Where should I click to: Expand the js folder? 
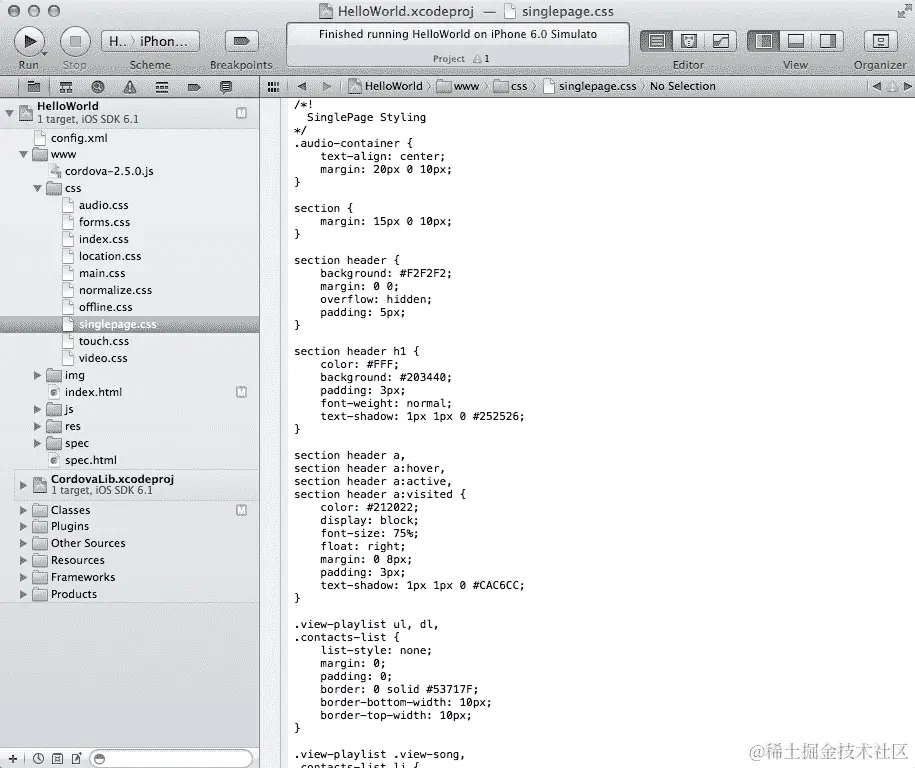(x=37, y=409)
